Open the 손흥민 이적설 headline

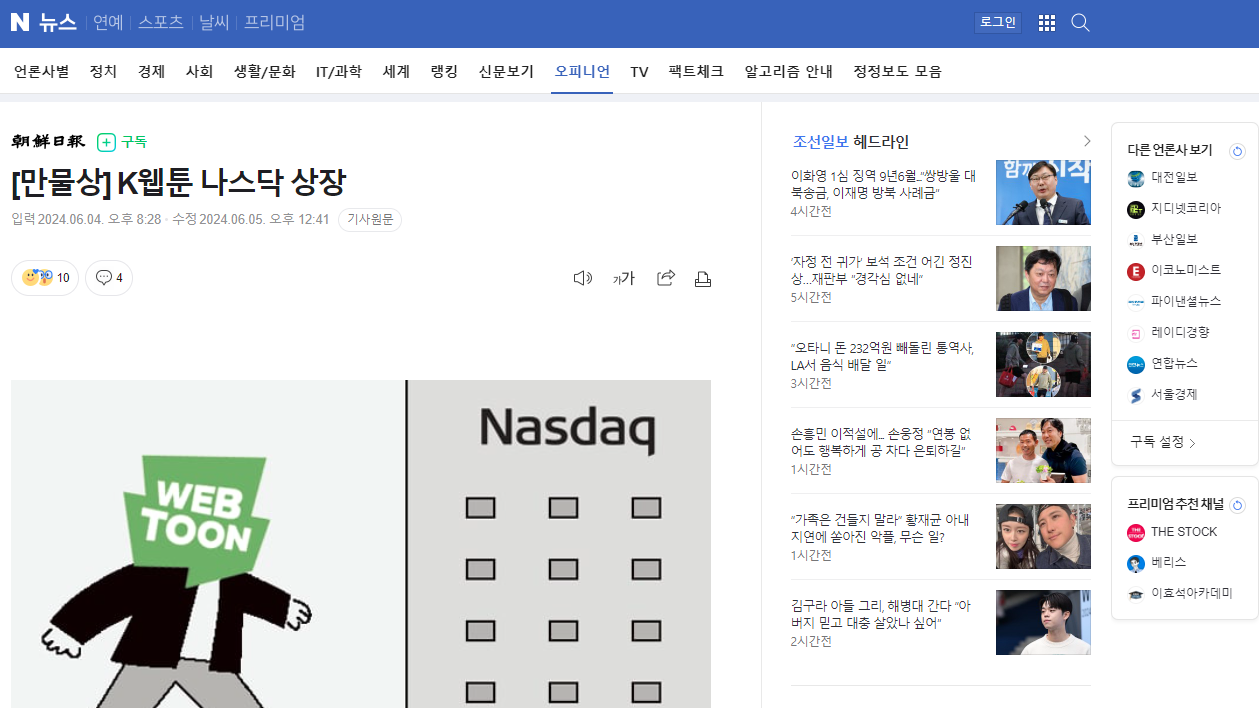click(x=881, y=442)
